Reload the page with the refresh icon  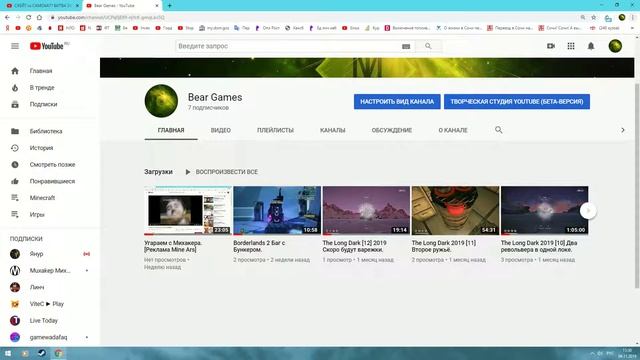click(29, 18)
